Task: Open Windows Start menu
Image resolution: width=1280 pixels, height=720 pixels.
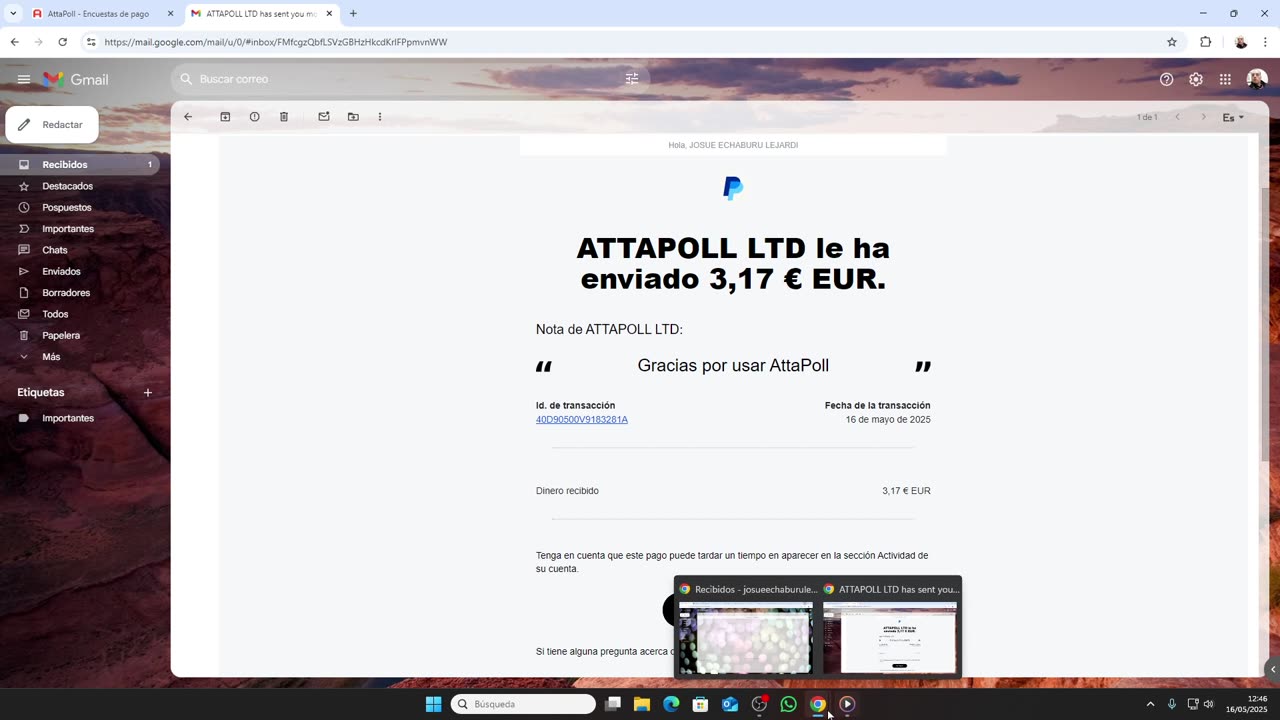Action: [x=433, y=704]
